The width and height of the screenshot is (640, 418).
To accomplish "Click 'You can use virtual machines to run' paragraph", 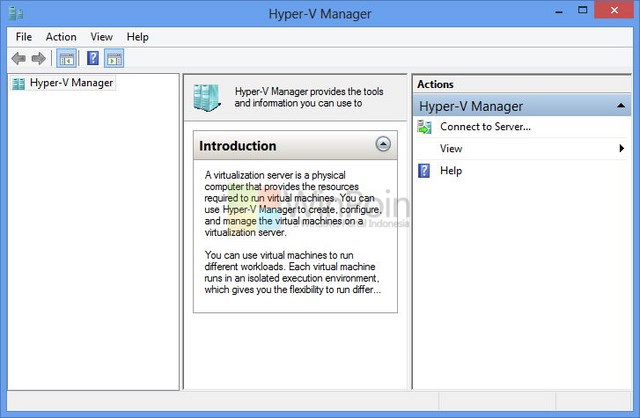I will (x=293, y=272).
